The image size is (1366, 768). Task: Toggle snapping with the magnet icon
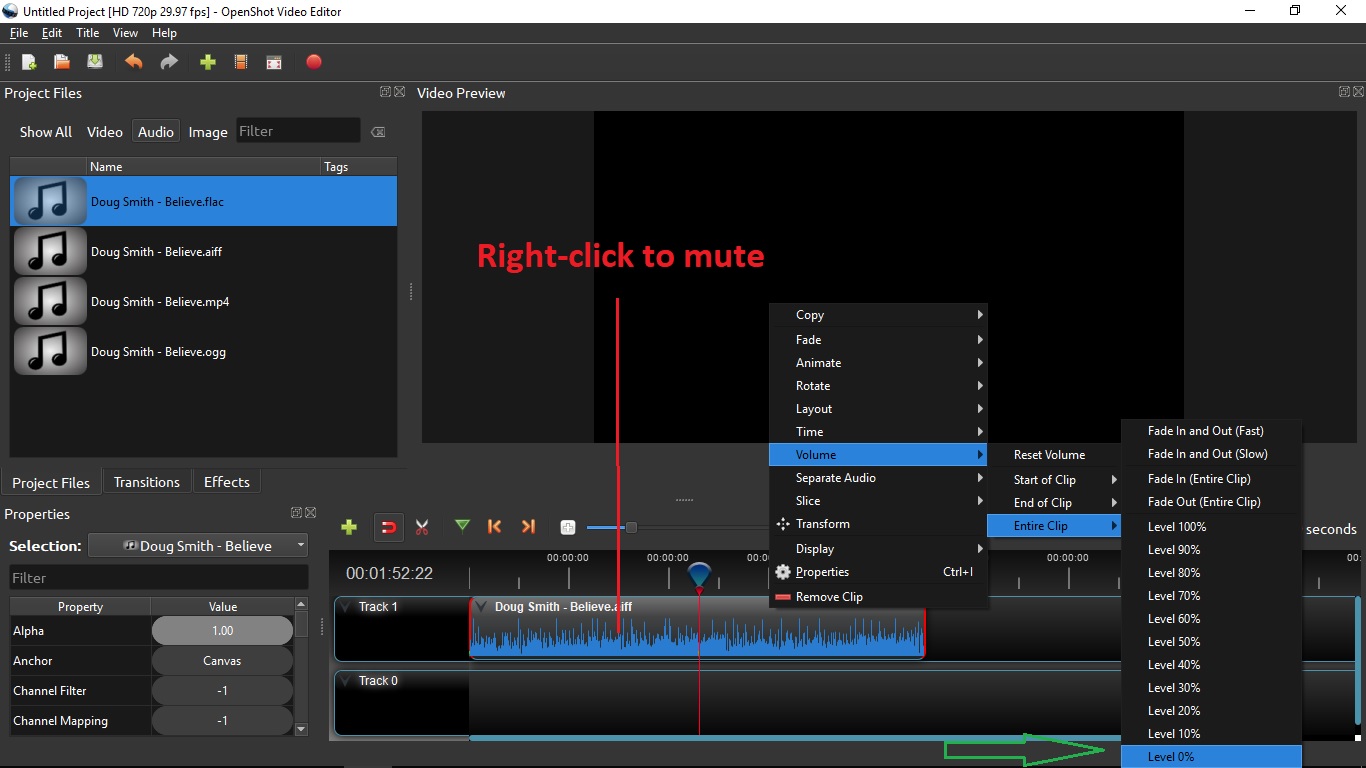click(388, 527)
